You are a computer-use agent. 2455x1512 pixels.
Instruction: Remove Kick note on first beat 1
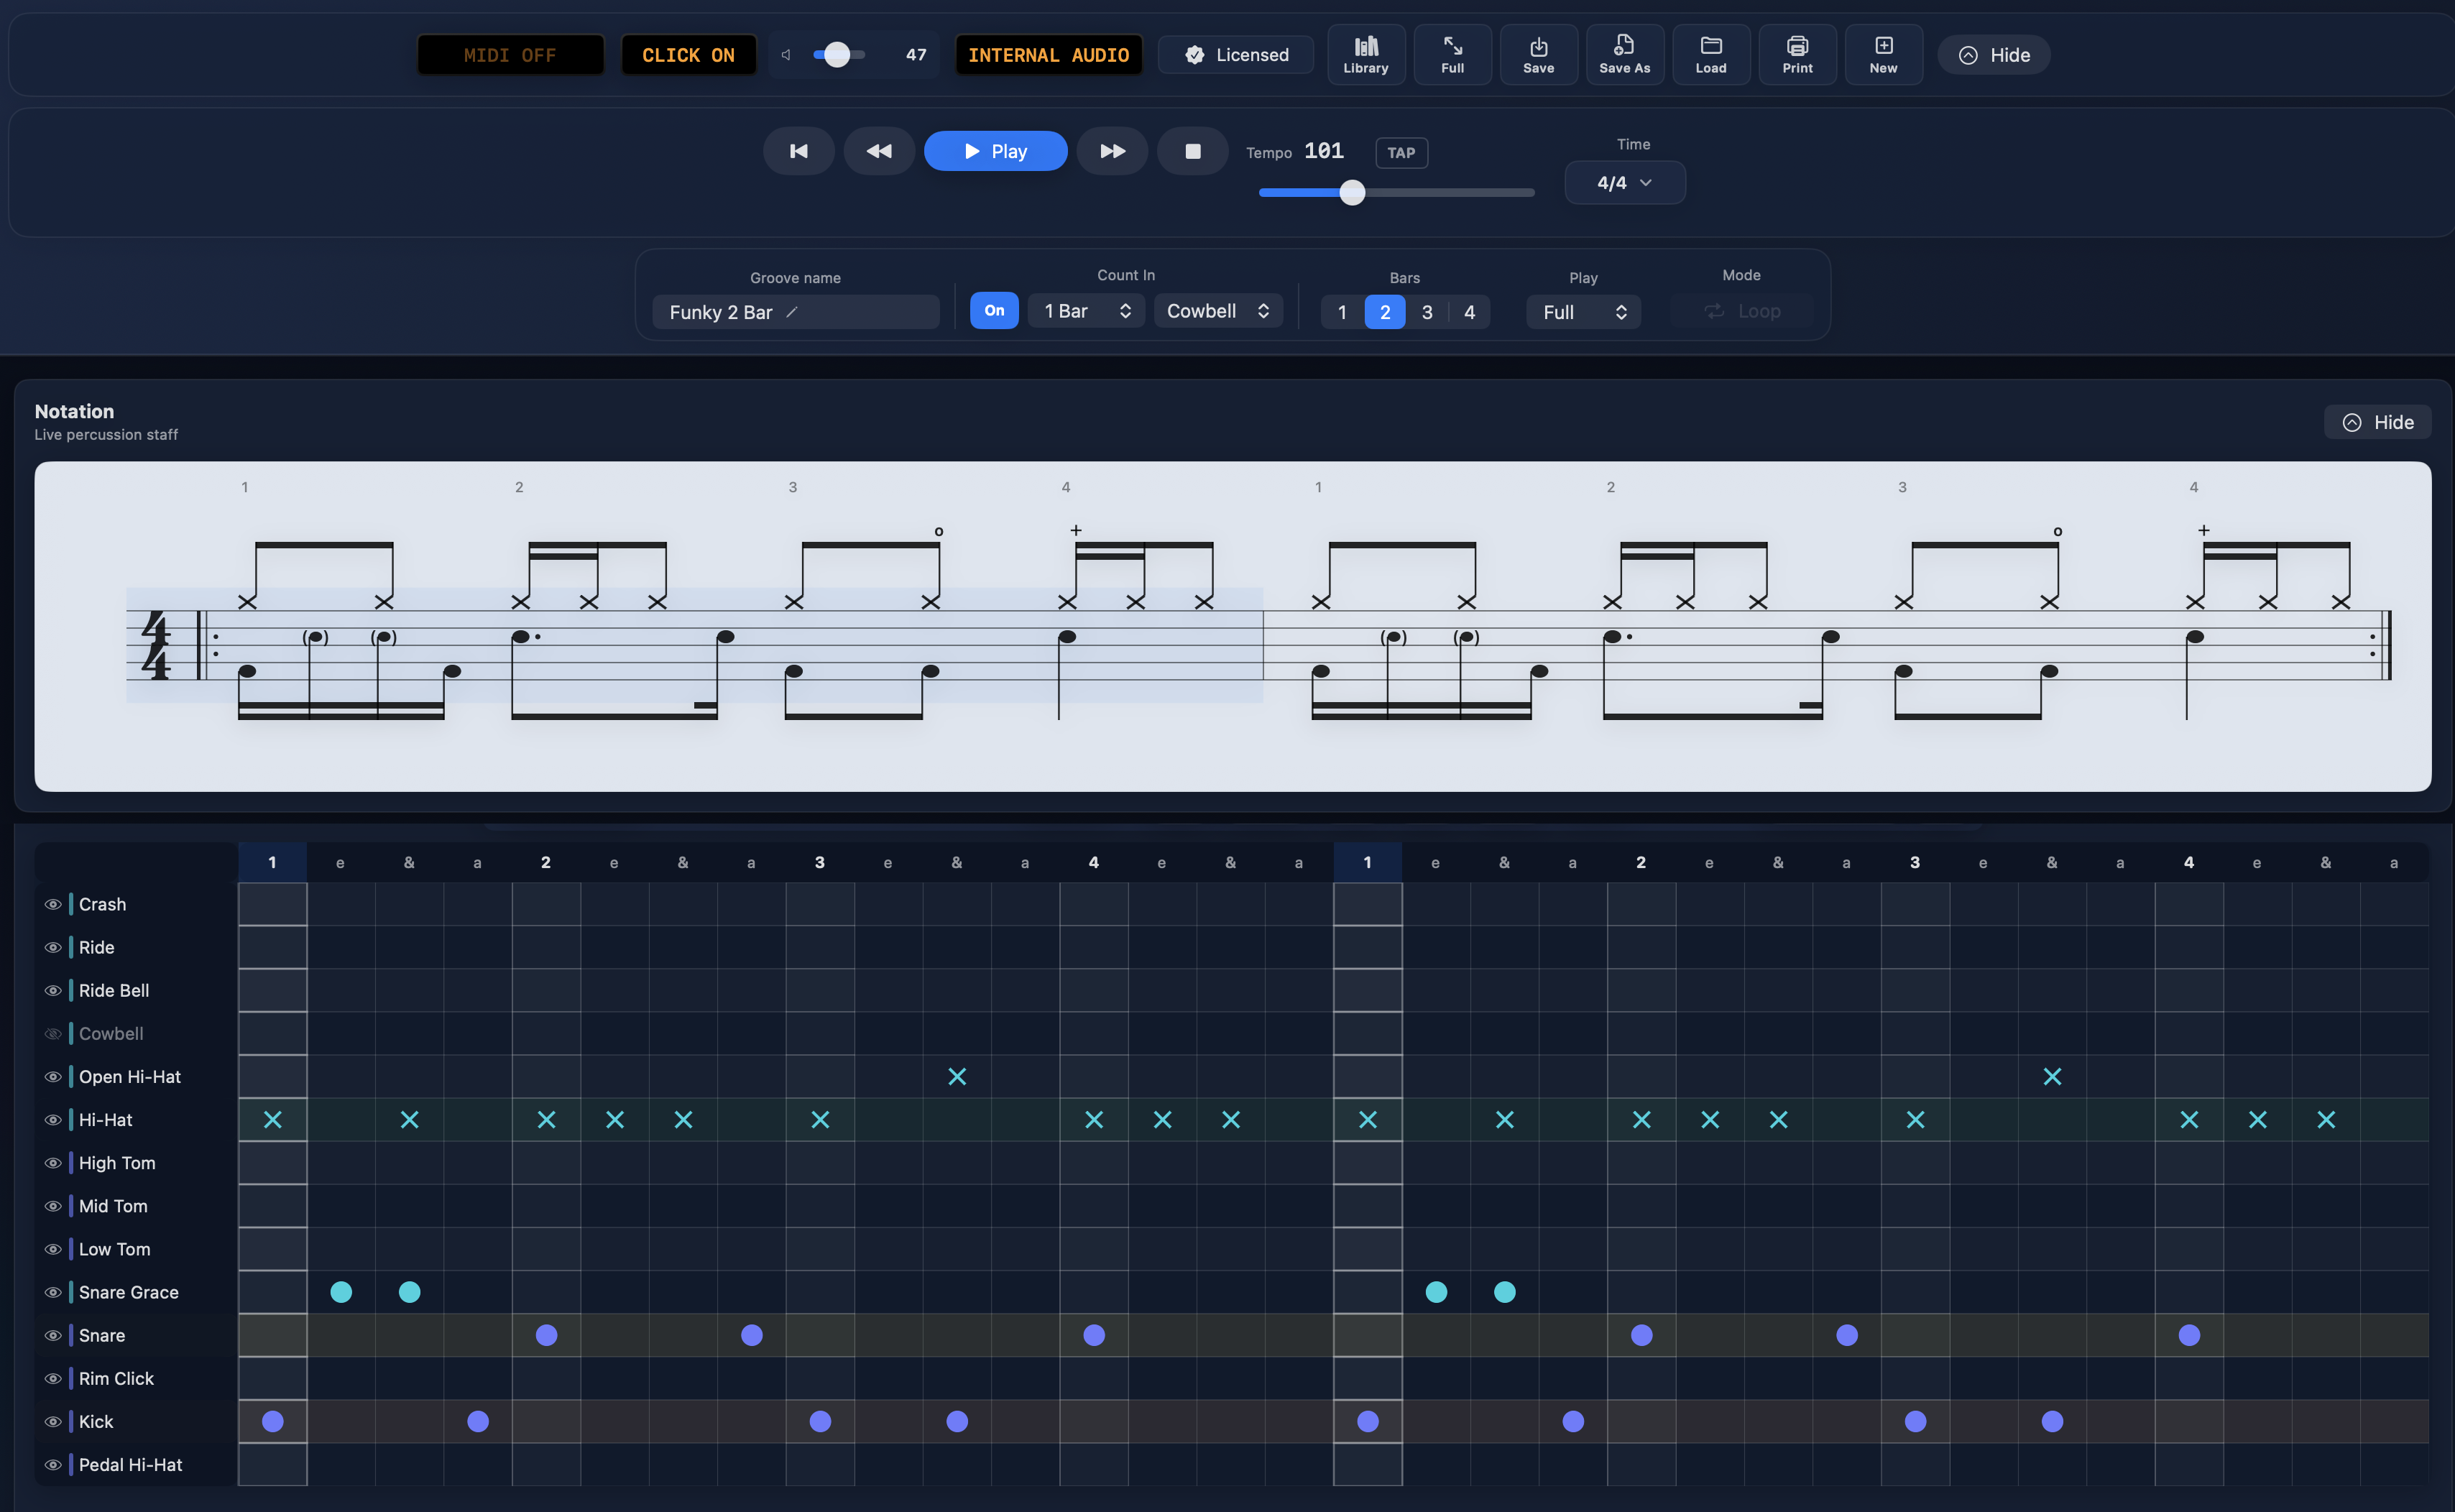272,1421
